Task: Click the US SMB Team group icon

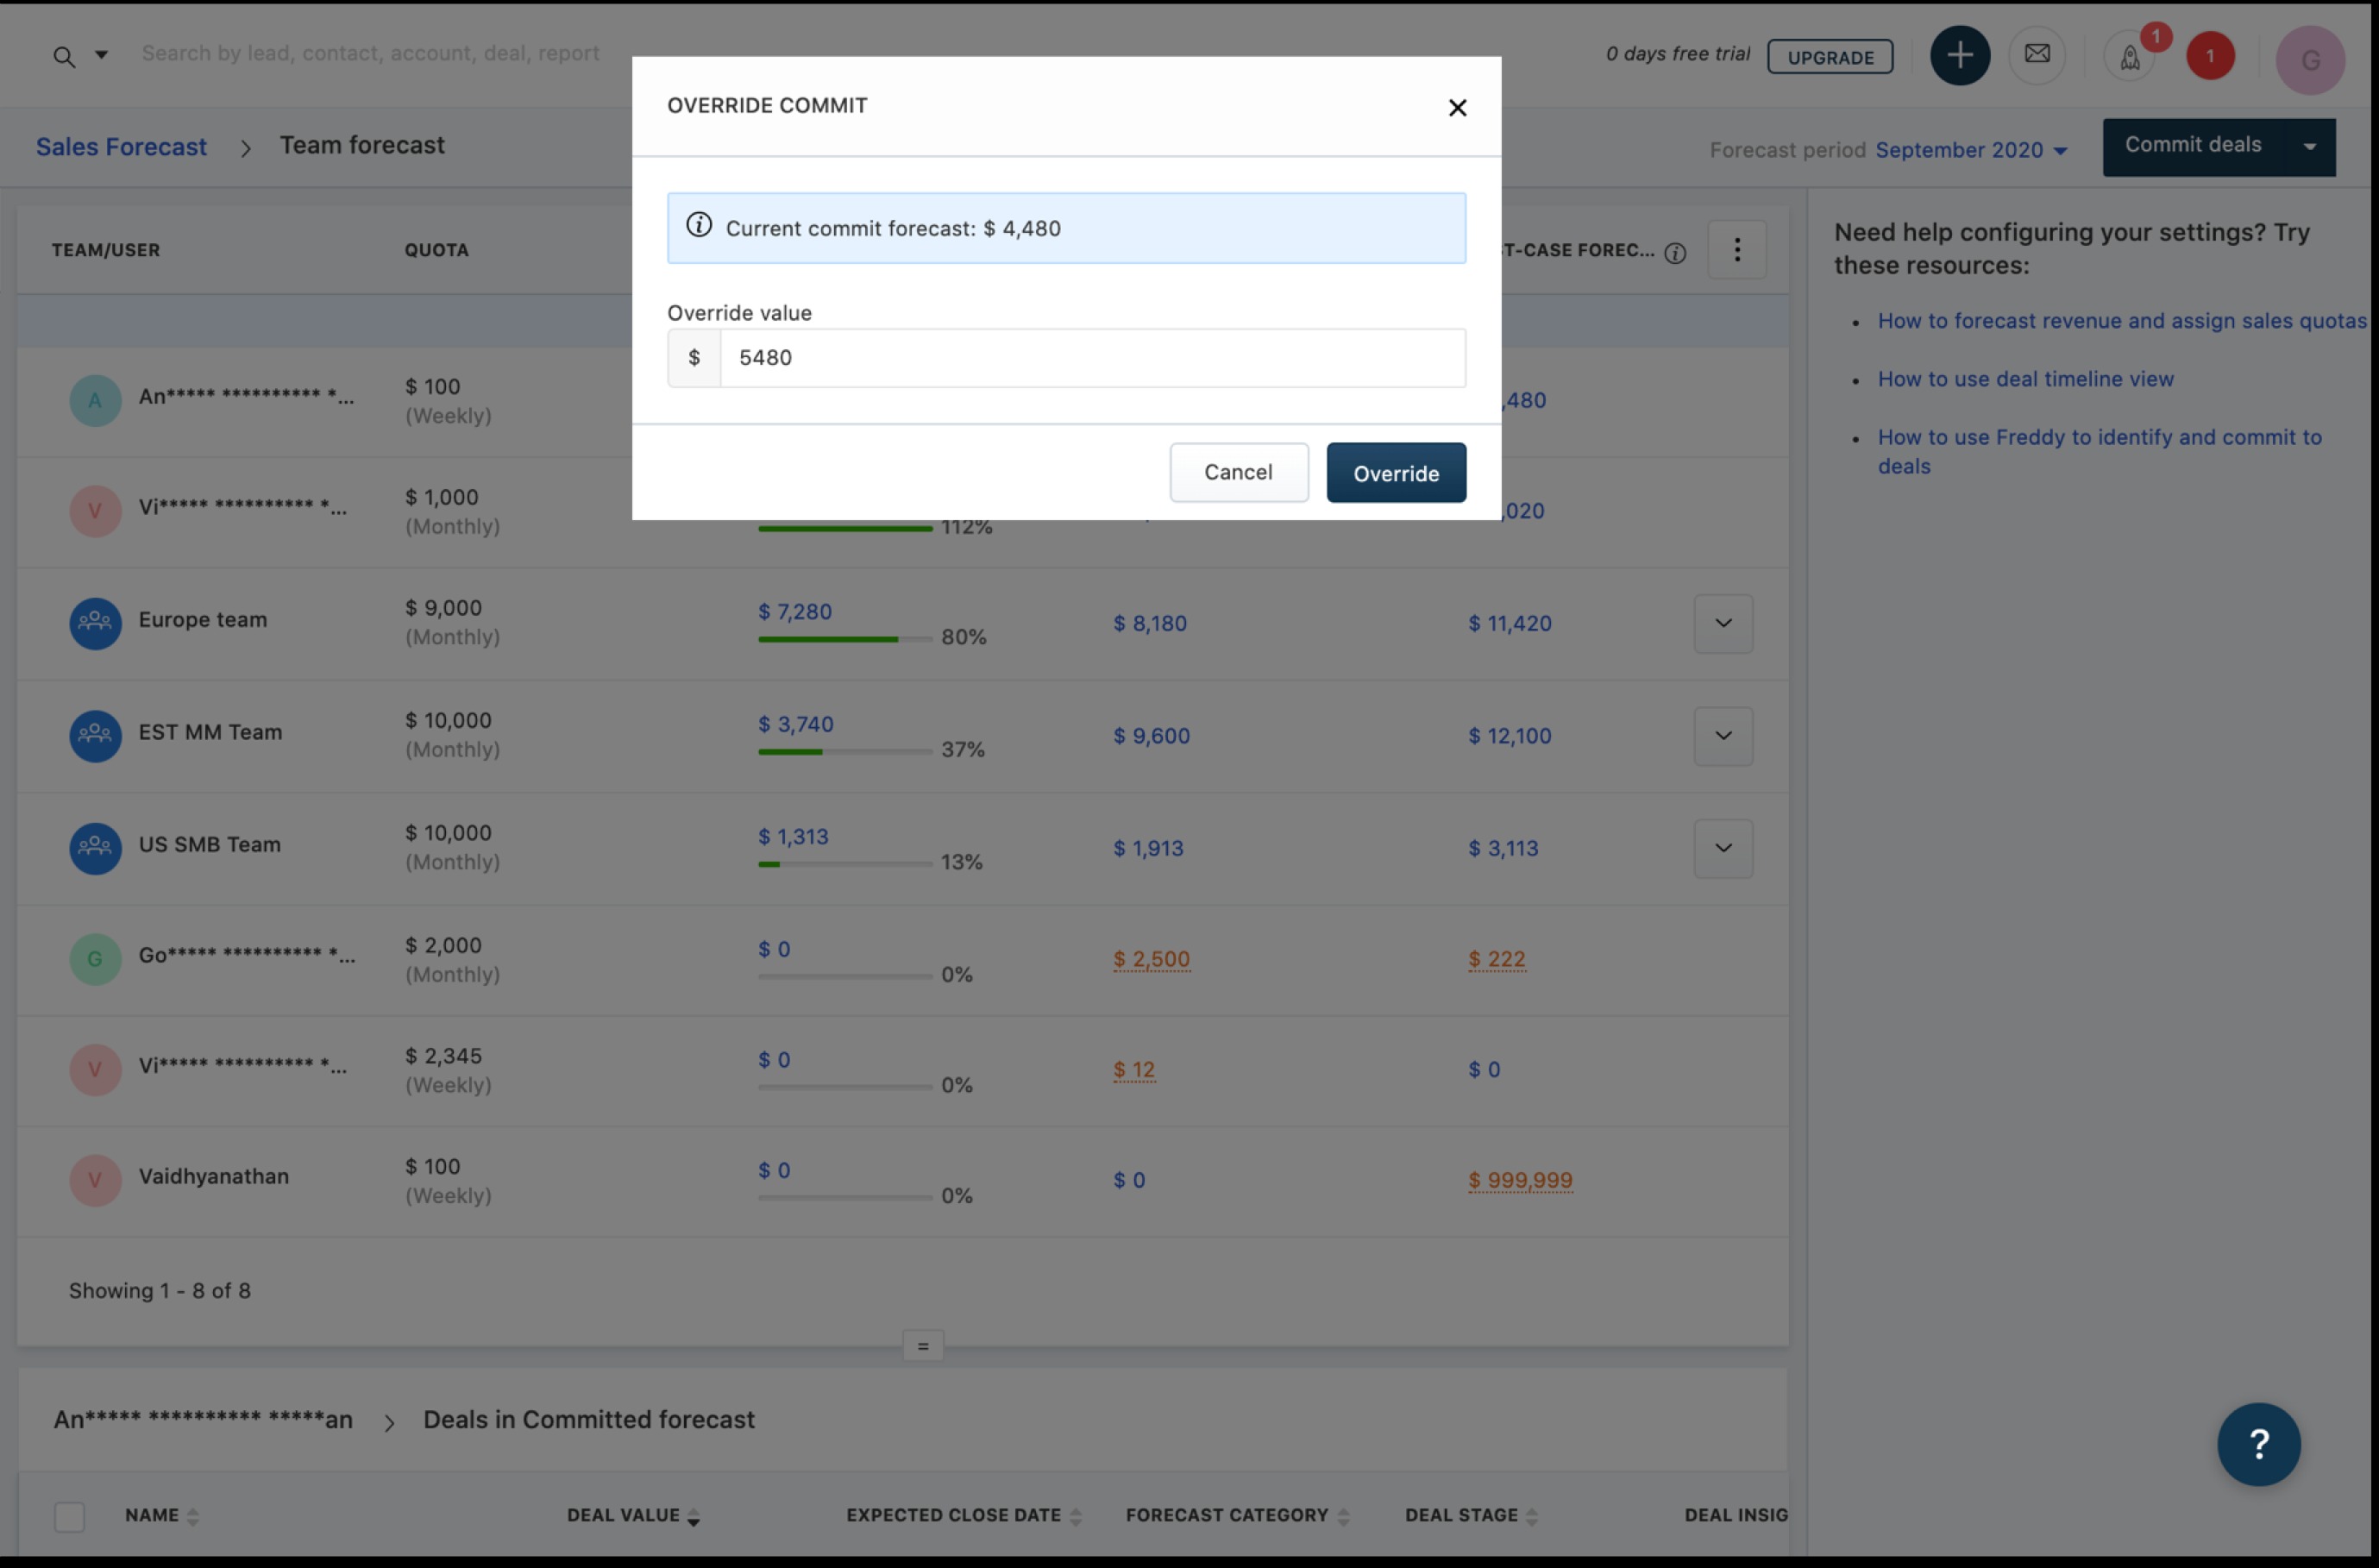Action: 95,848
